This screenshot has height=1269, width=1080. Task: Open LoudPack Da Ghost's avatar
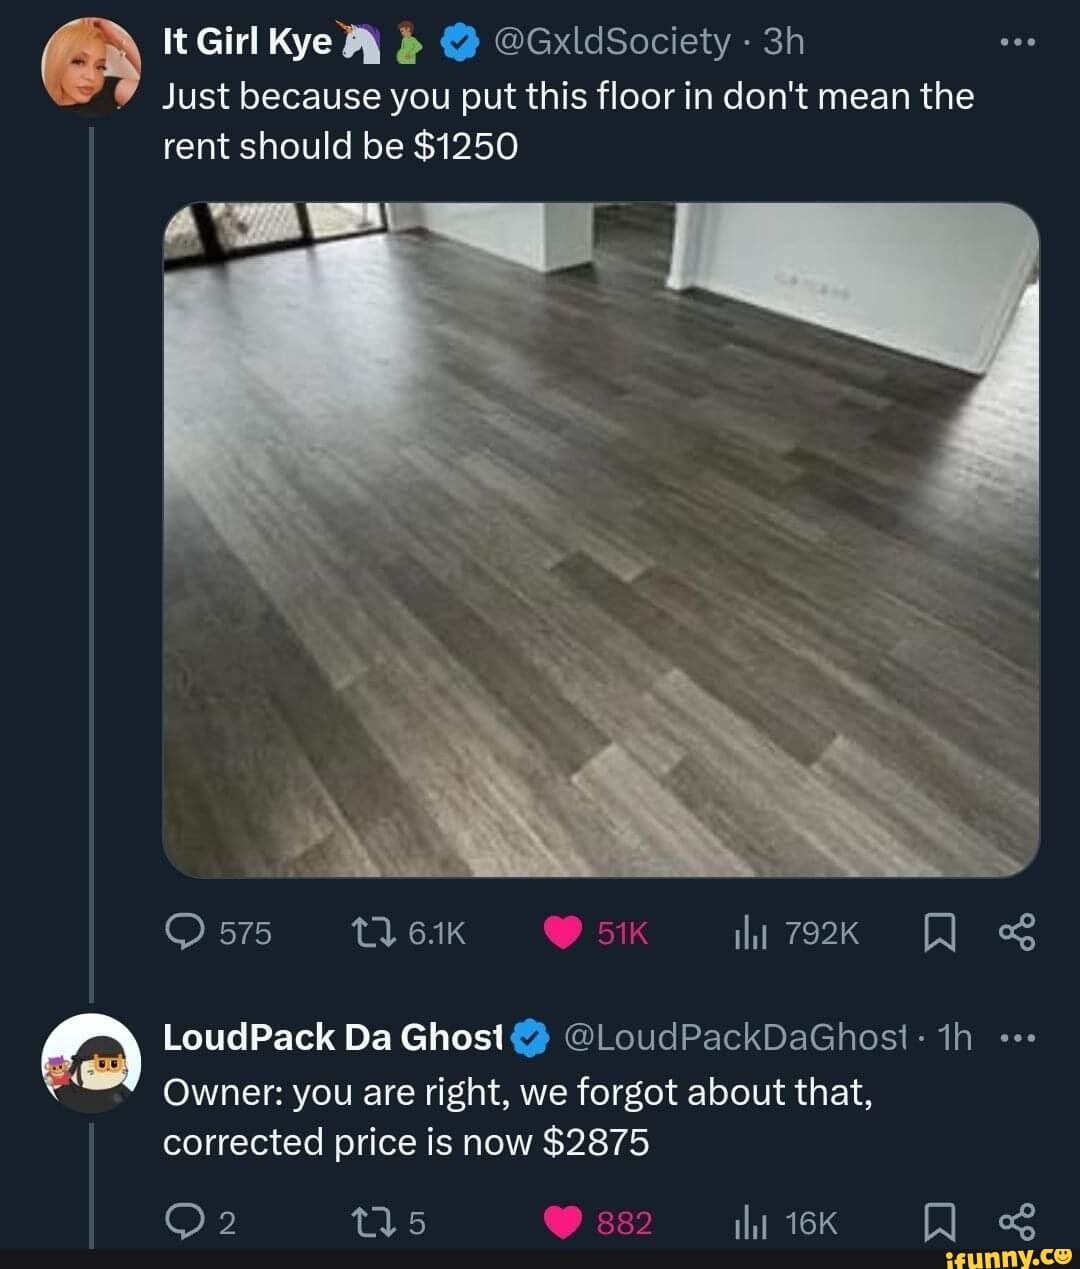(x=89, y=1063)
